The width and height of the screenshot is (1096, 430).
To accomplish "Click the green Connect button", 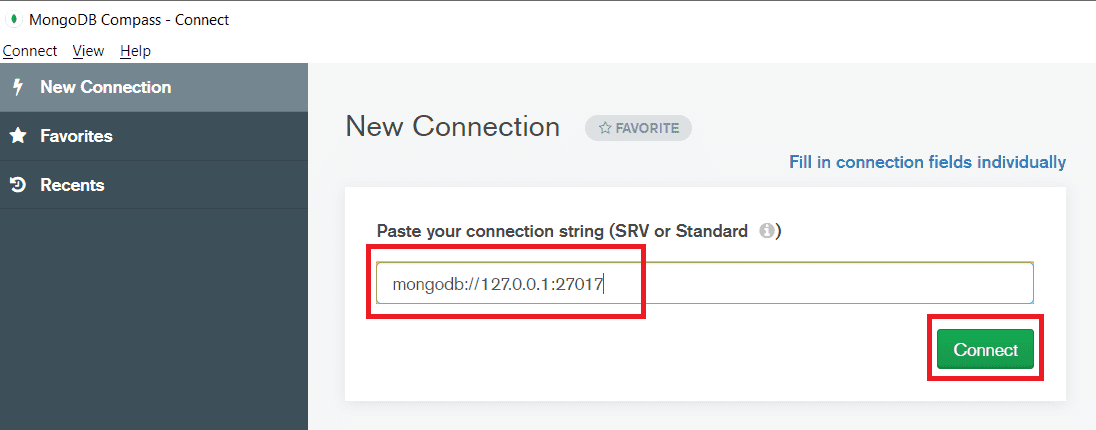I will click(x=985, y=349).
